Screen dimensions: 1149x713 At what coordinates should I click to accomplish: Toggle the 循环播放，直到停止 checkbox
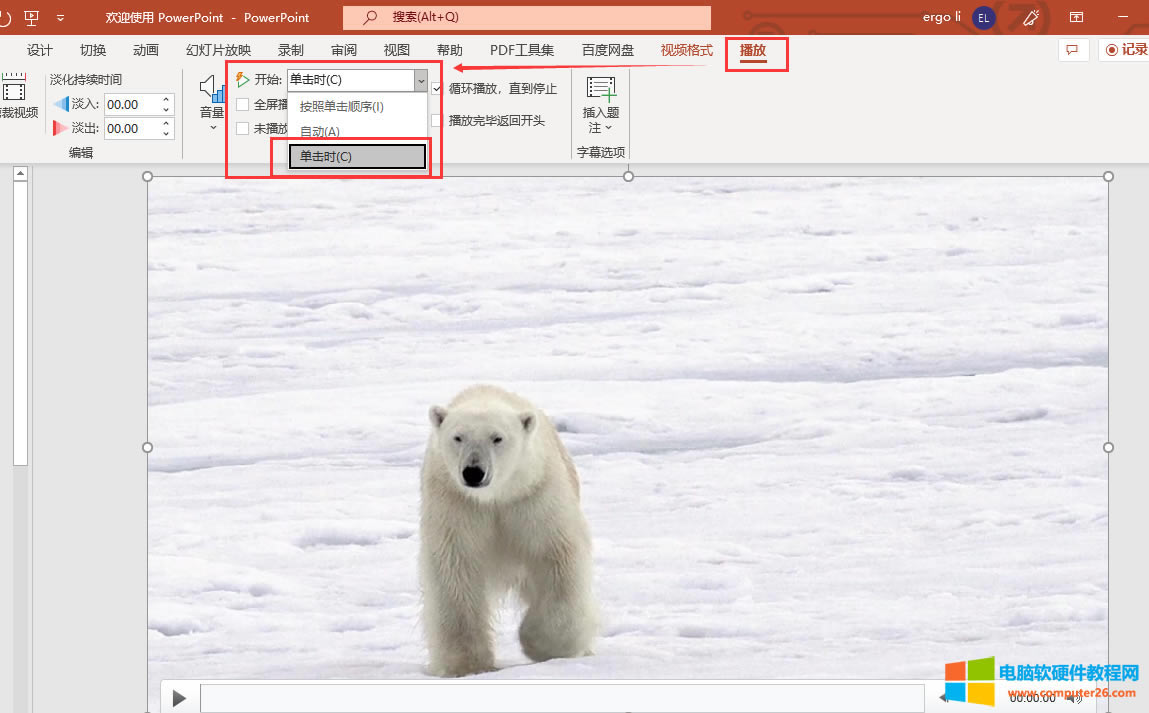437,89
